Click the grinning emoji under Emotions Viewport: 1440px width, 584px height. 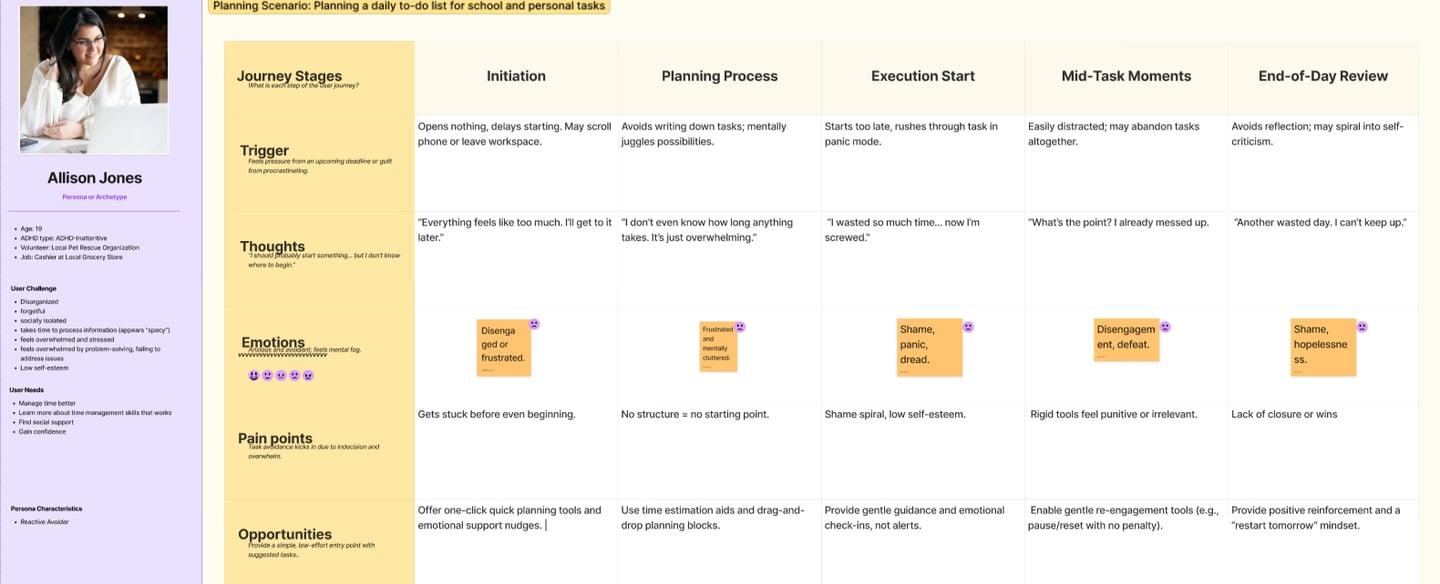pos(254,375)
